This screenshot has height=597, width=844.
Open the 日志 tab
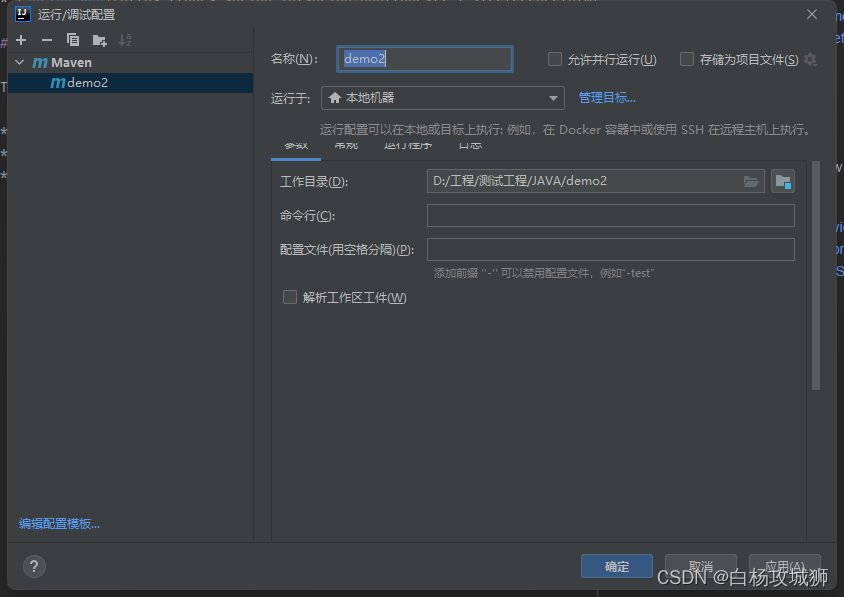pyautogui.click(x=470, y=145)
